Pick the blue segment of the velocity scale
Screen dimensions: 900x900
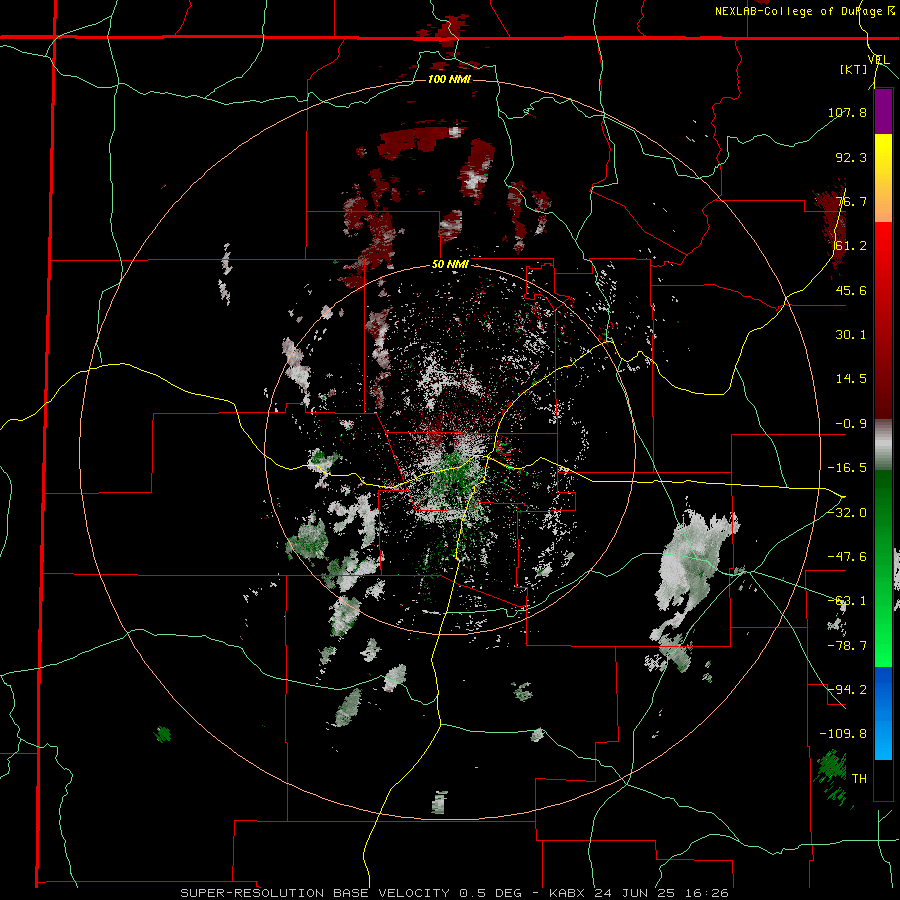[x=883, y=713]
